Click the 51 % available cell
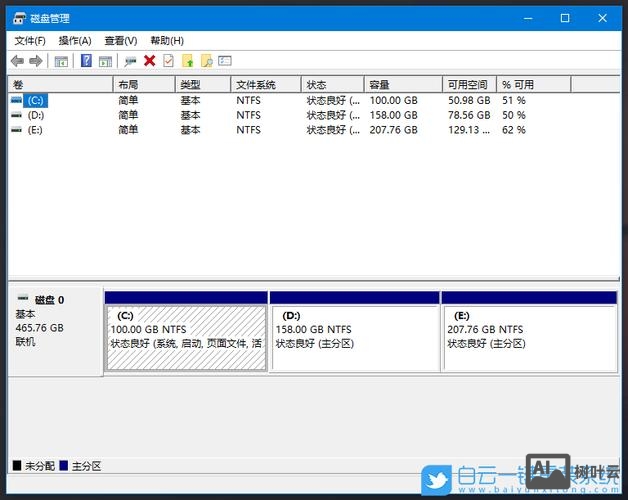 (513, 100)
